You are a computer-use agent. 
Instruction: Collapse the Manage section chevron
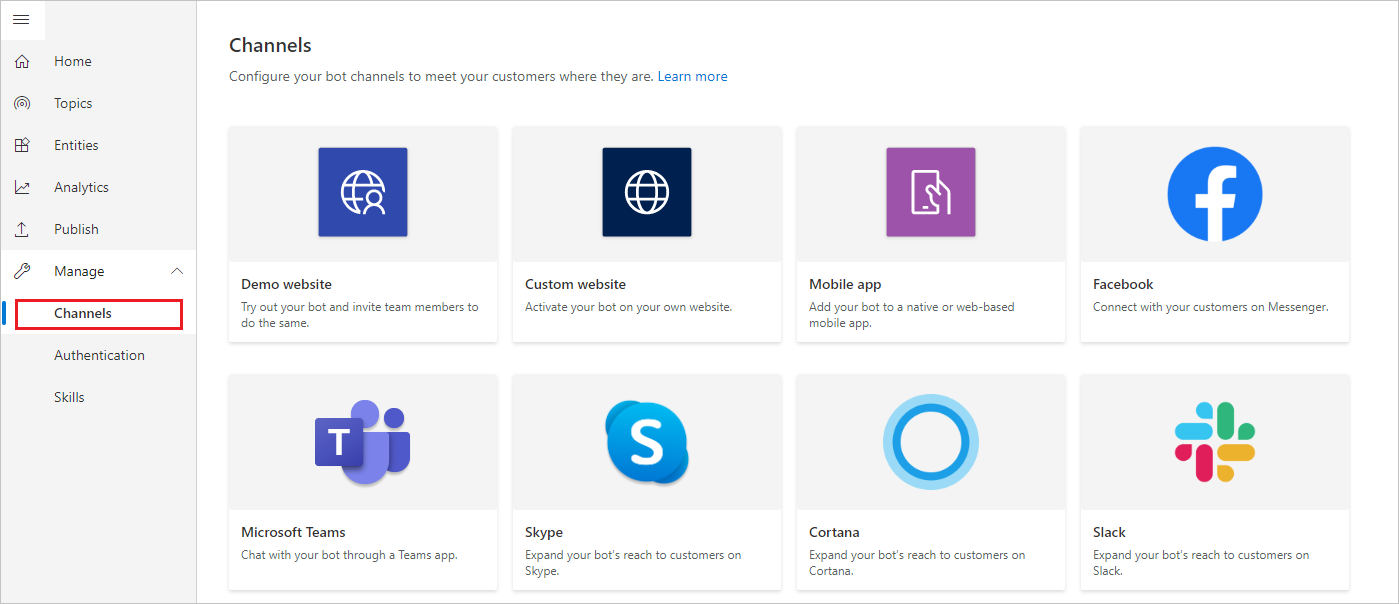(177, 271)
